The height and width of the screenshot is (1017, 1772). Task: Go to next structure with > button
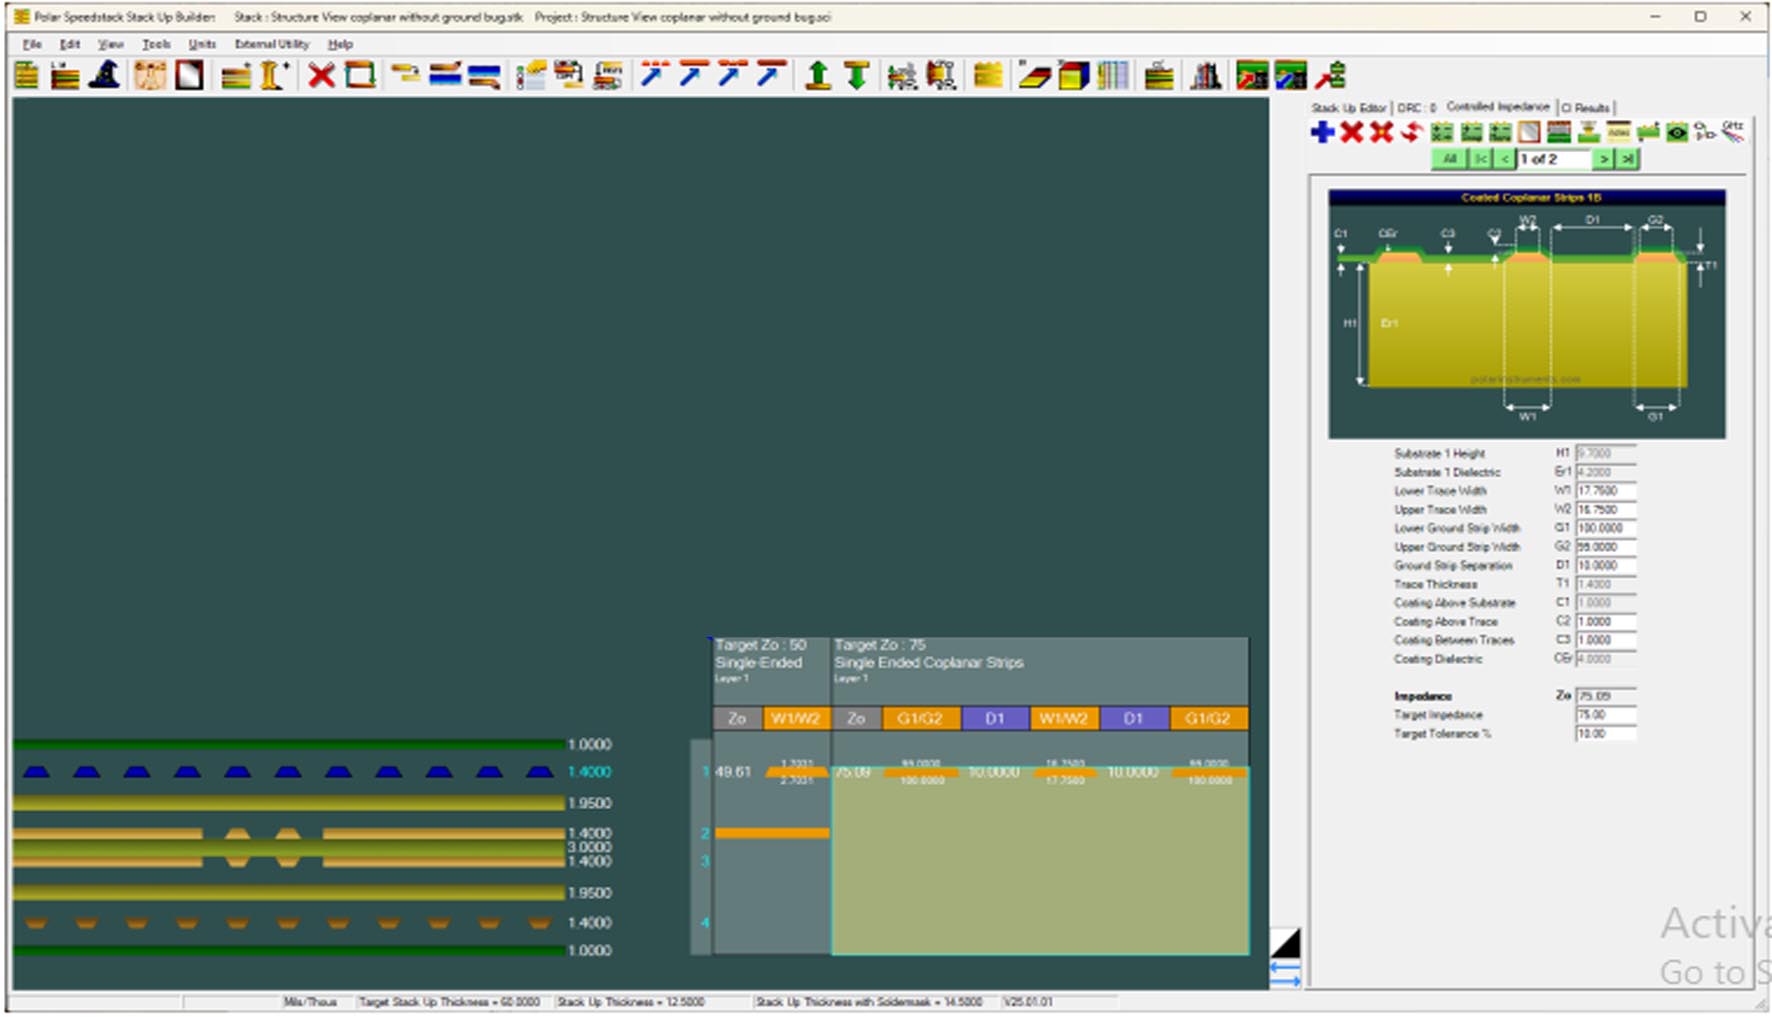1603,159
